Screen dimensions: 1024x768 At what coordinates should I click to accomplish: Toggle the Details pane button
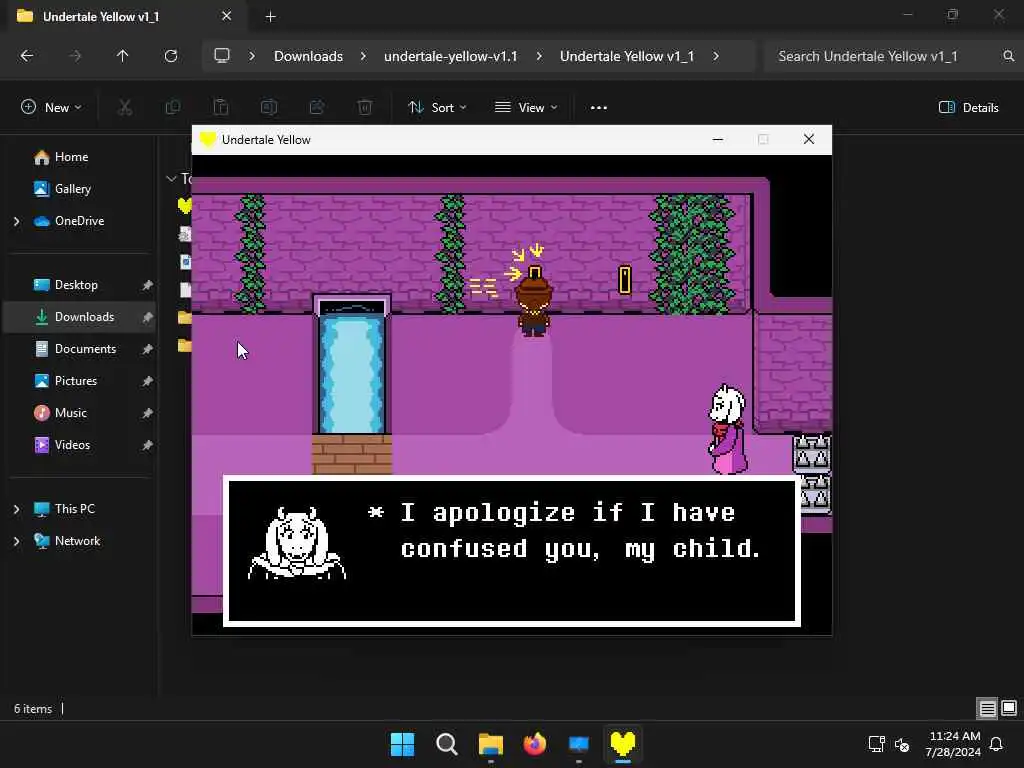[x=968, y=107]
